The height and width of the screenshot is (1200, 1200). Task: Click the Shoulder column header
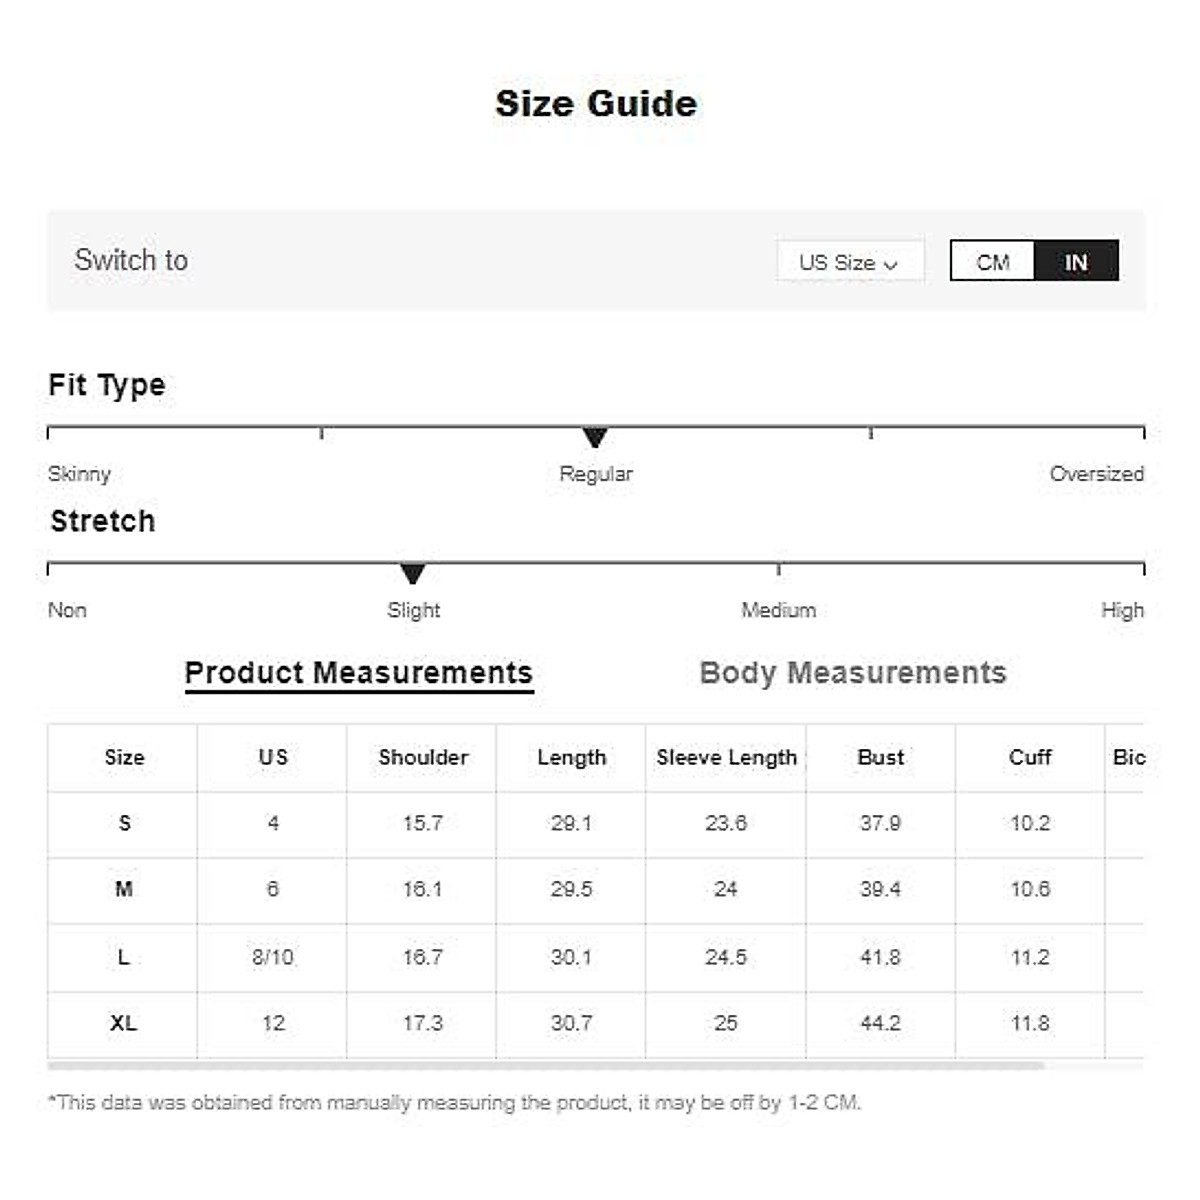tap(423, 757)
